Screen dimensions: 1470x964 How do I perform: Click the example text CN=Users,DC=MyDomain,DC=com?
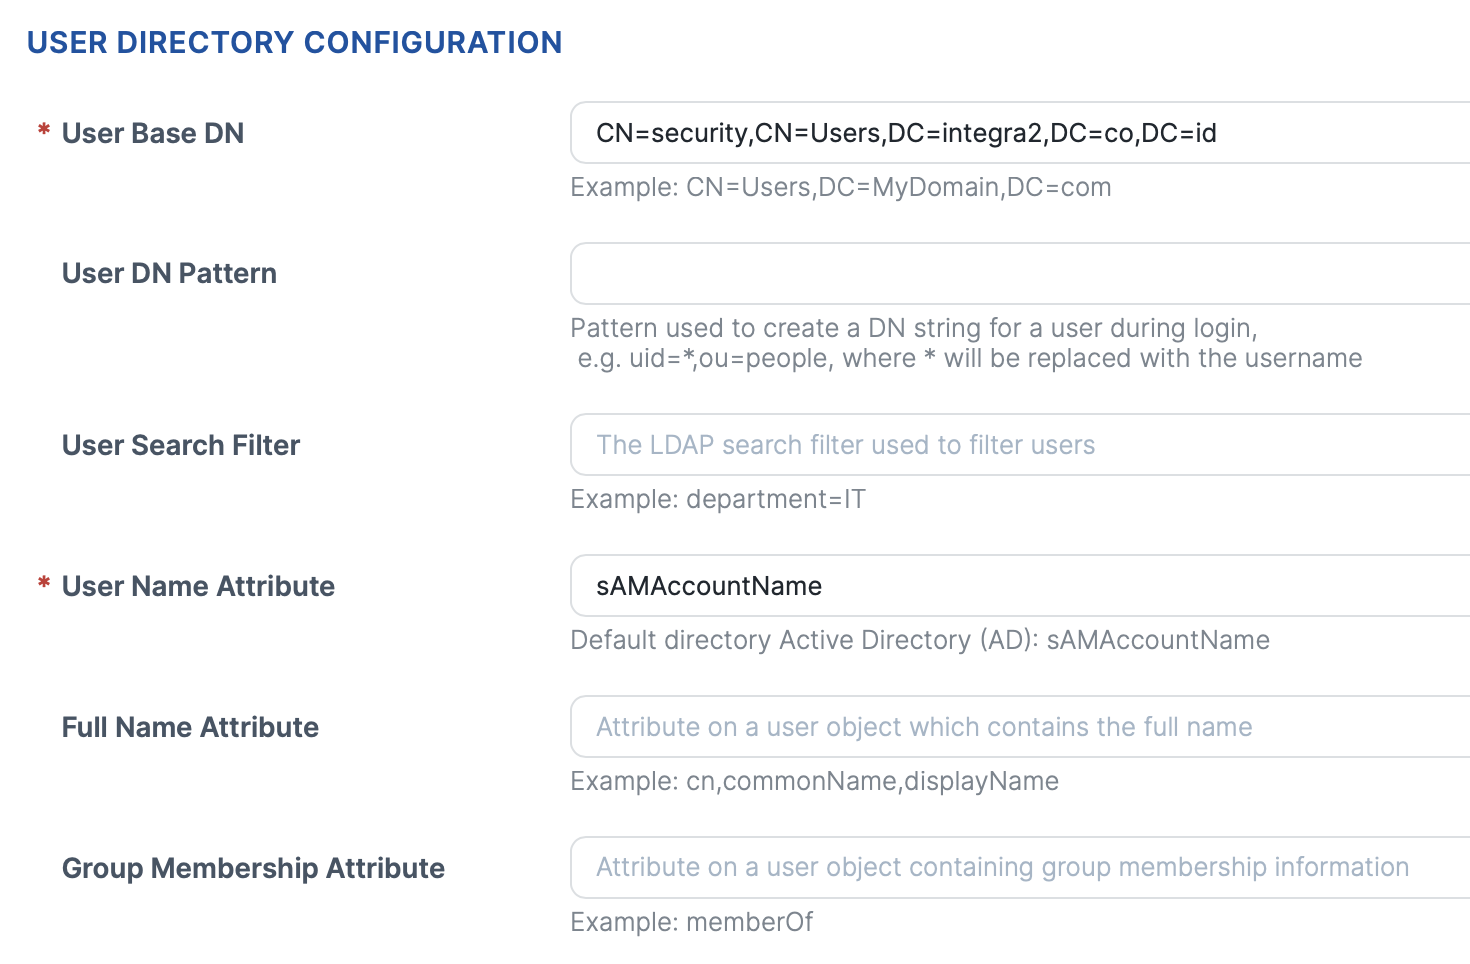[899, 187]
